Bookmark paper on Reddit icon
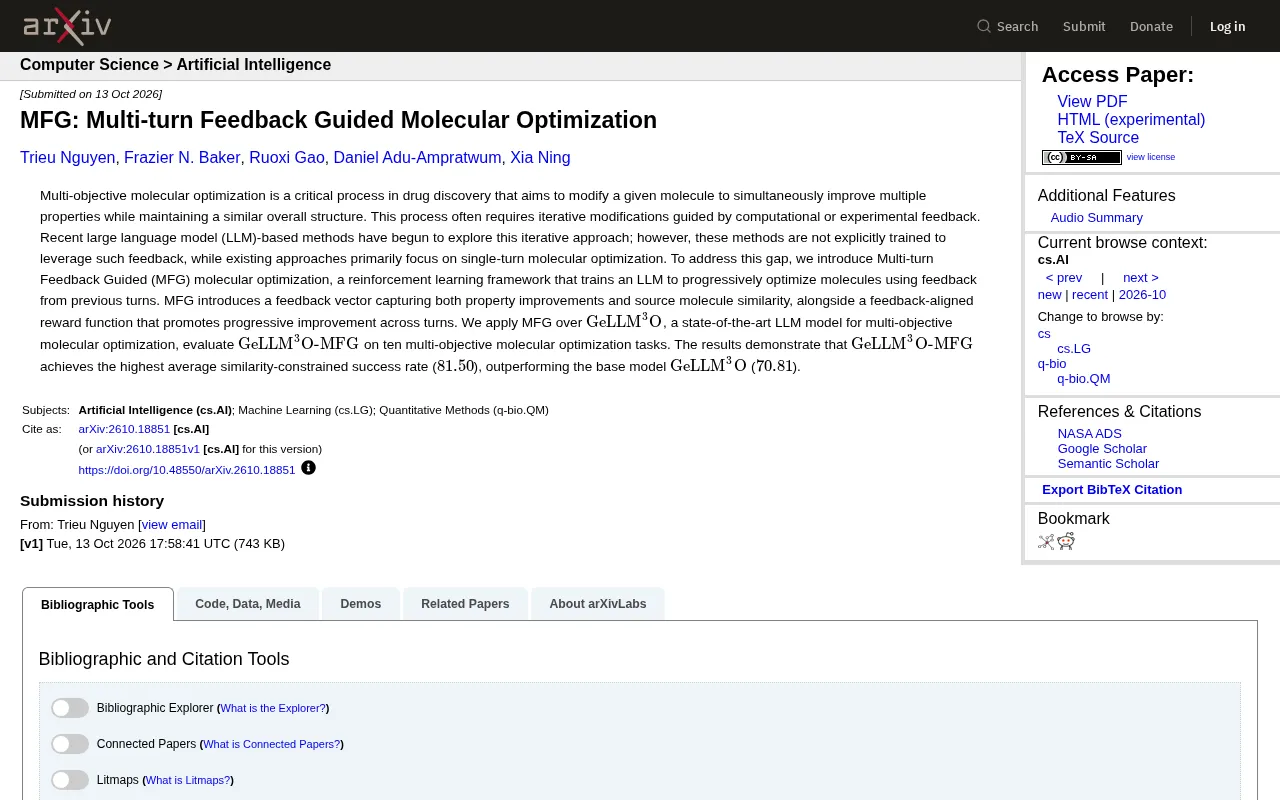The image size is (1280, 800). tap(1066, 542)
